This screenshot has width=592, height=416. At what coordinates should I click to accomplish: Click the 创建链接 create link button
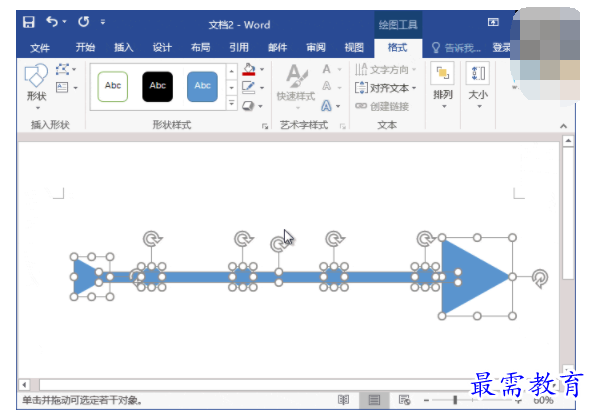382,106
